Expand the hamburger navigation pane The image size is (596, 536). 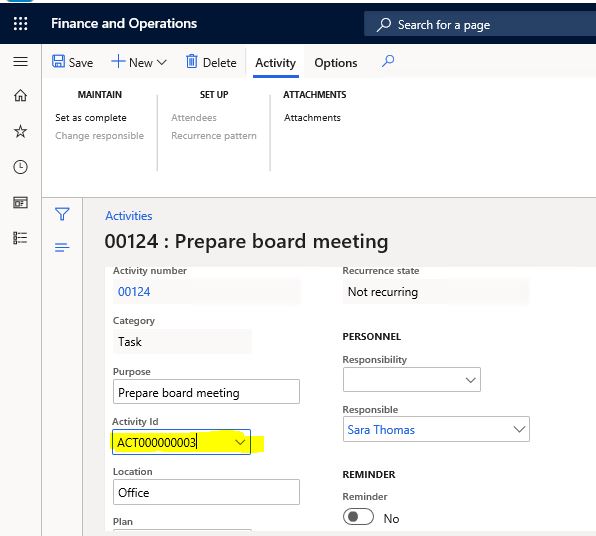pos(21,62)
